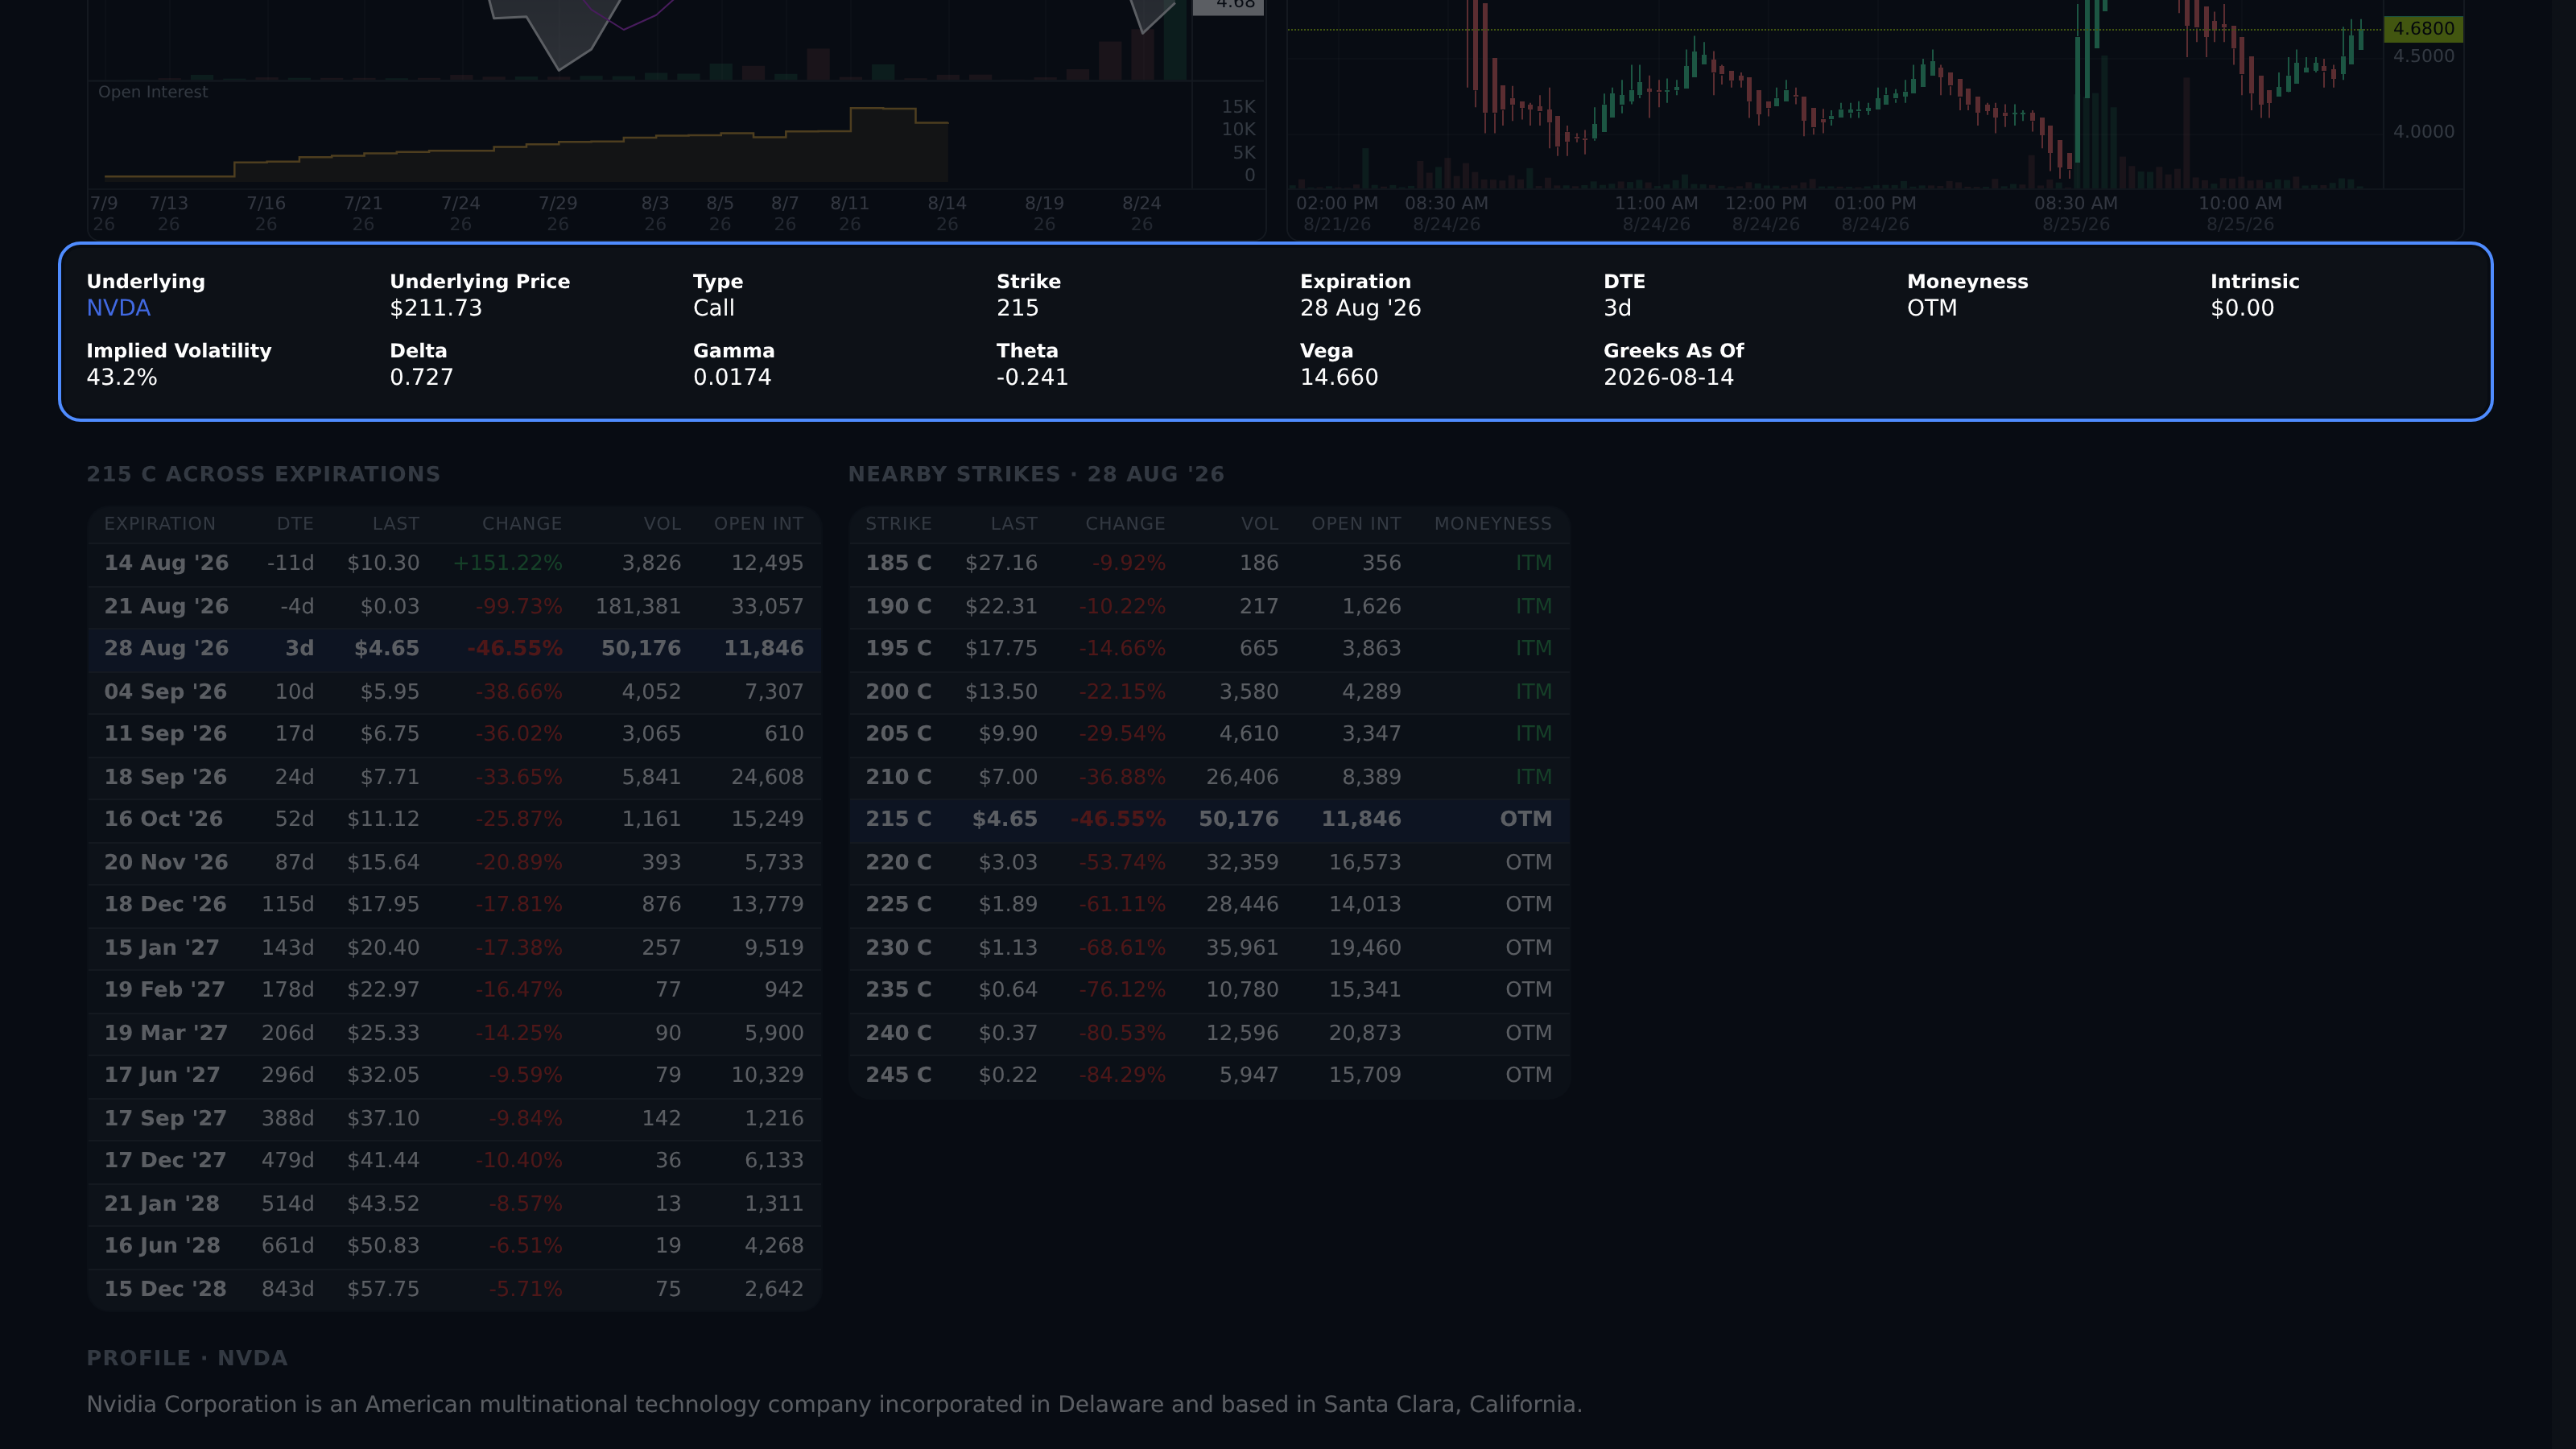The height and width of the screenshot is (1449, 2576).
Task: Select the 18 Sep '26 expiration row
Action: point(454,777)
